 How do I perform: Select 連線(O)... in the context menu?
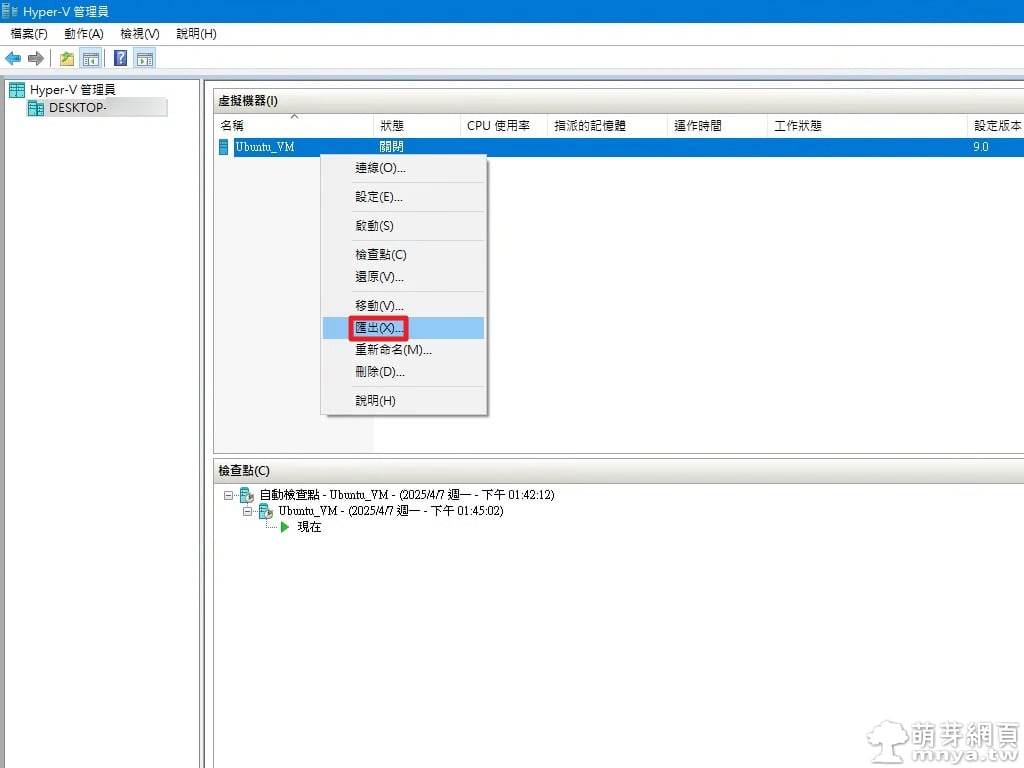point(380,168)
